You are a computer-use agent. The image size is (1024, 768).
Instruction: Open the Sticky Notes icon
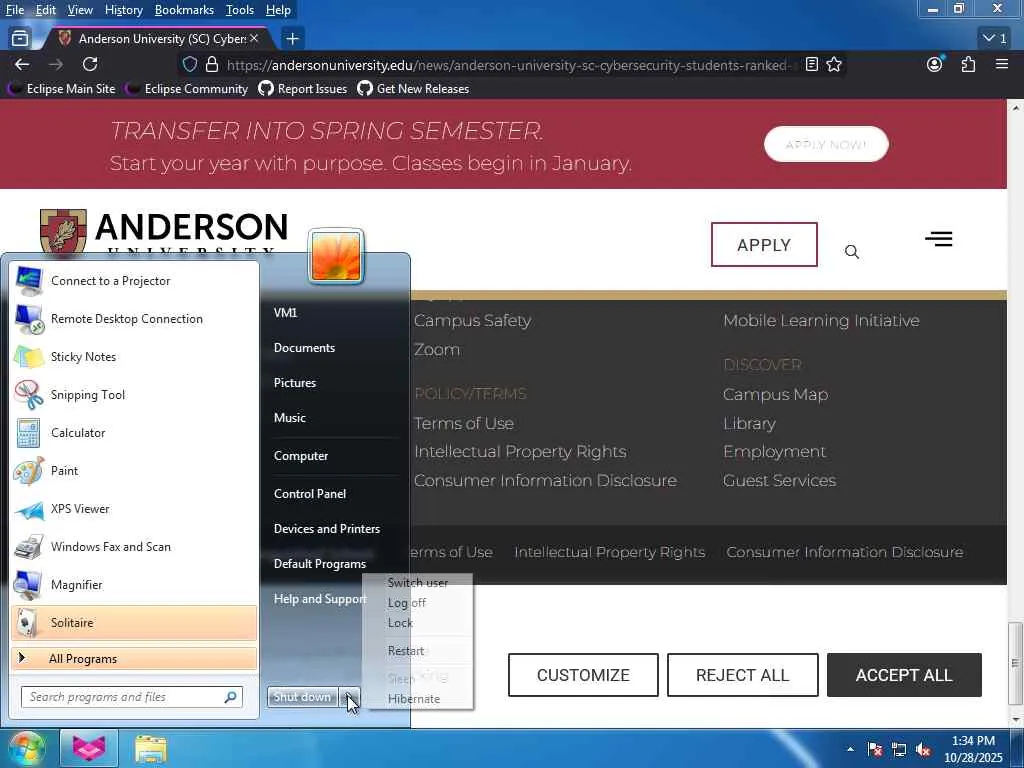29,357
